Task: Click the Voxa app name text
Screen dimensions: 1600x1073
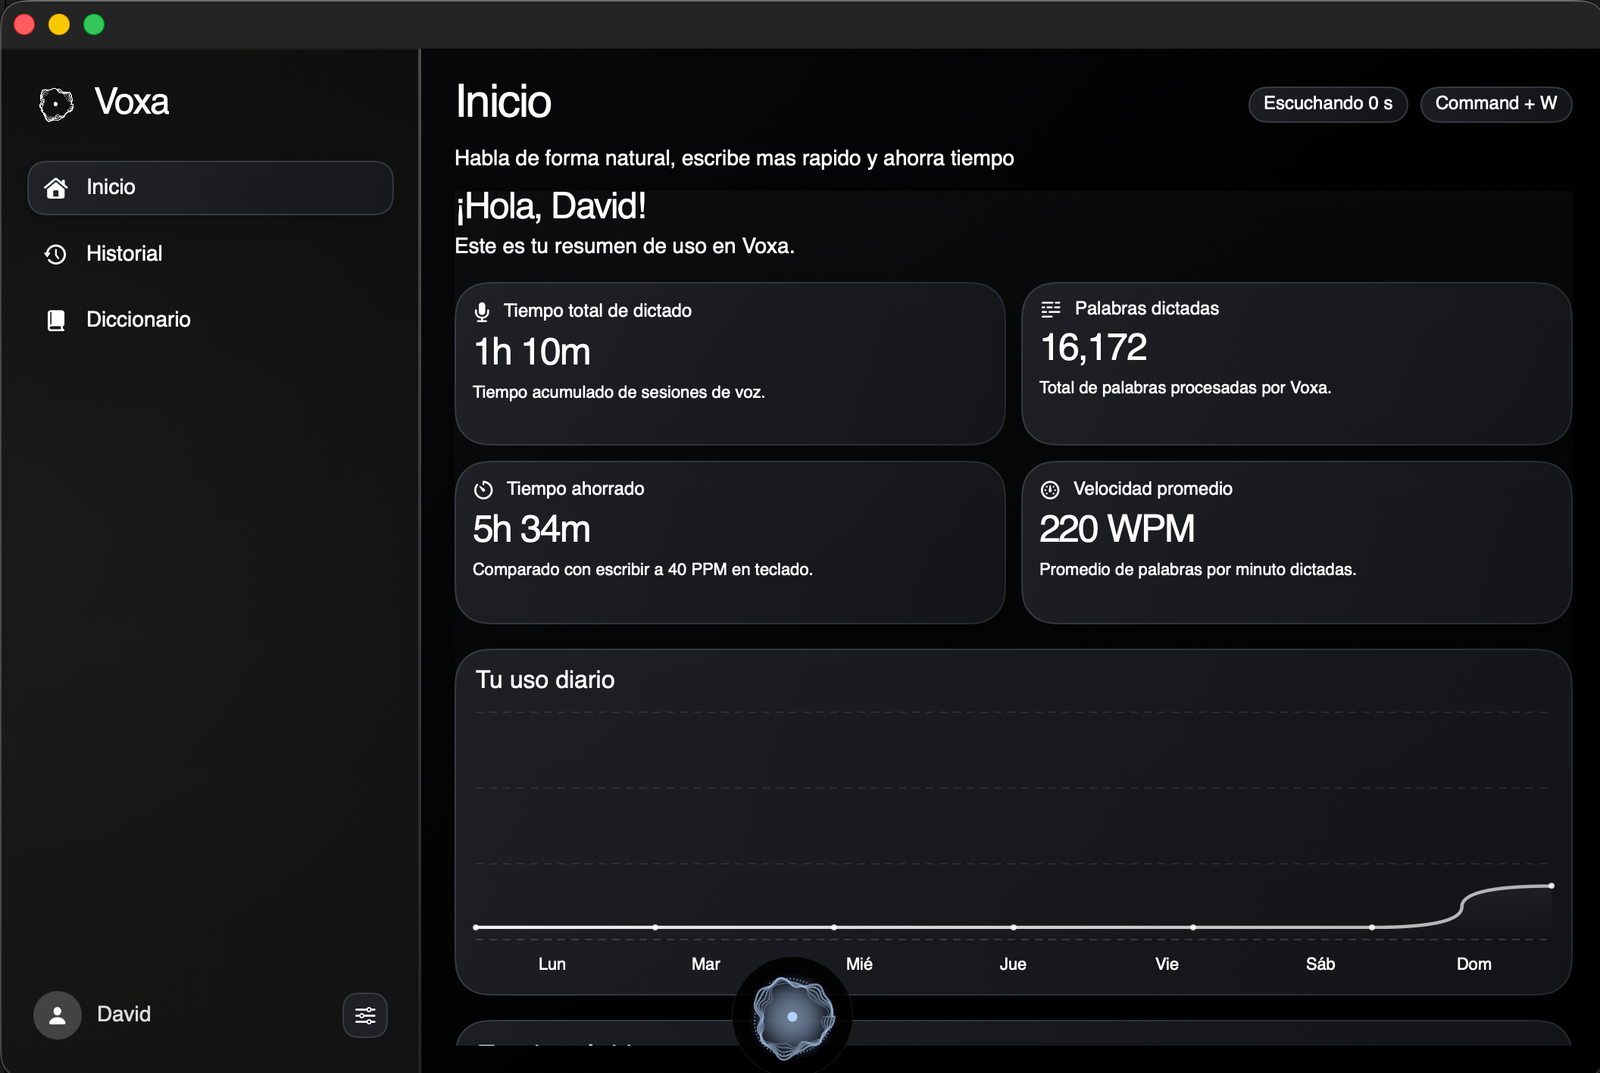Action: click(131, 102)
